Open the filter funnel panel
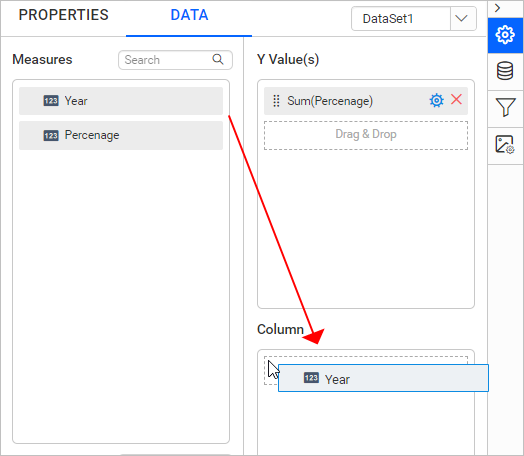524x456 pixels. tap(505, 108)
